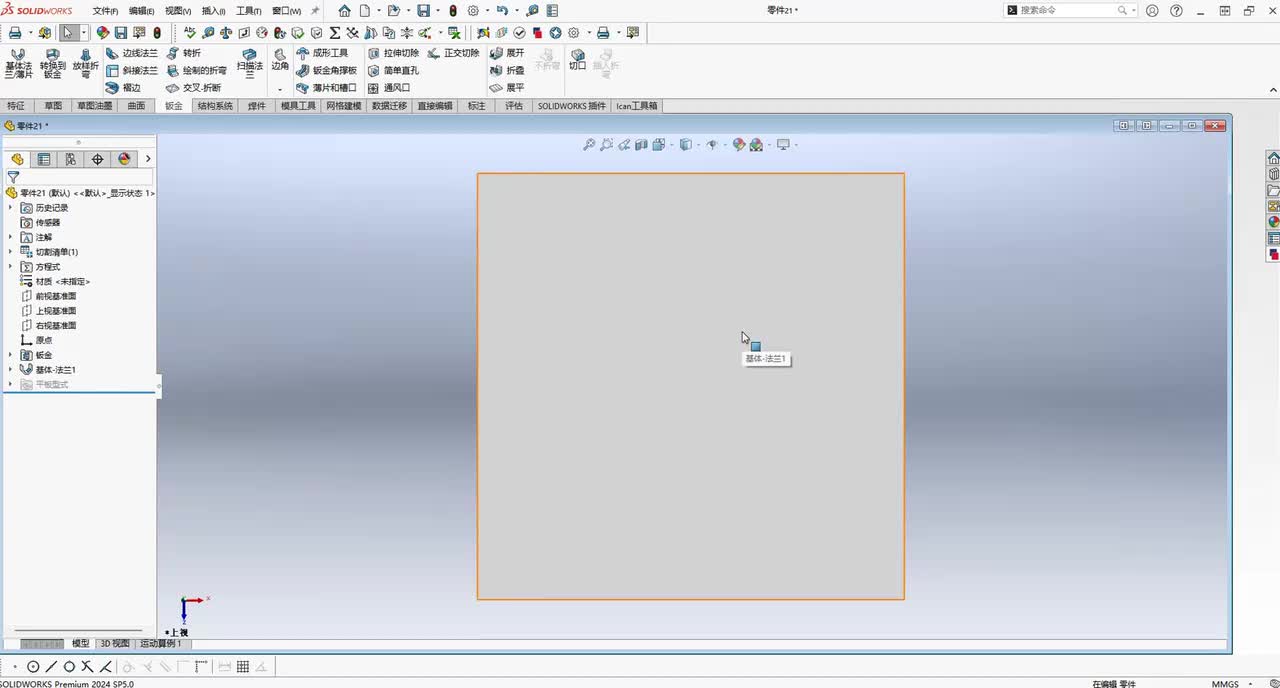Select 前视基准面 in the feature tree

(x=50, y=296)
